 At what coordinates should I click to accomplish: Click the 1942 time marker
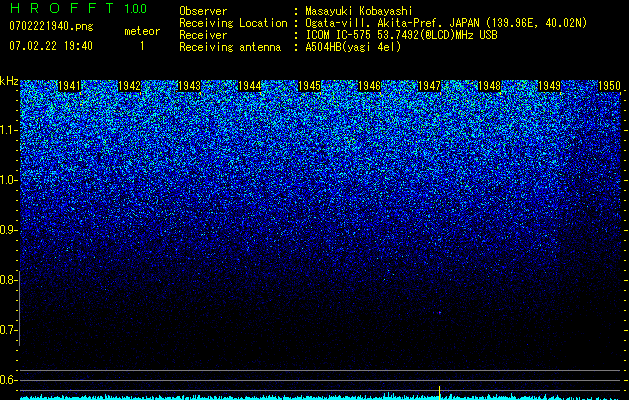click(130, 86)
